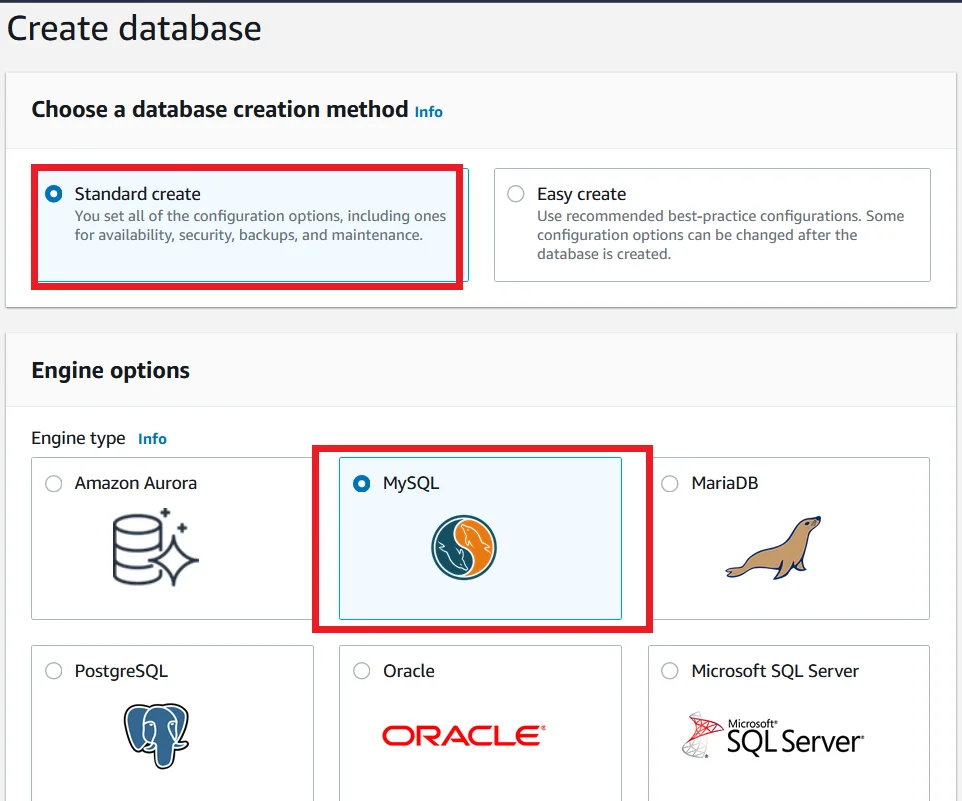Open Info link next to Engine type
The height and width of the screenshot is (801, 962).
click(152, 439)
